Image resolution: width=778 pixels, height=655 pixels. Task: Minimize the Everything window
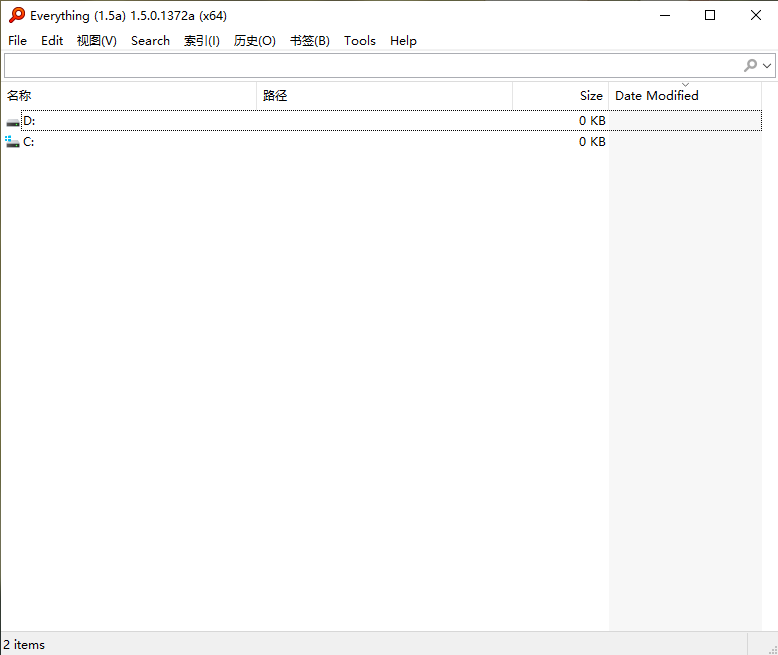[665, 15]
